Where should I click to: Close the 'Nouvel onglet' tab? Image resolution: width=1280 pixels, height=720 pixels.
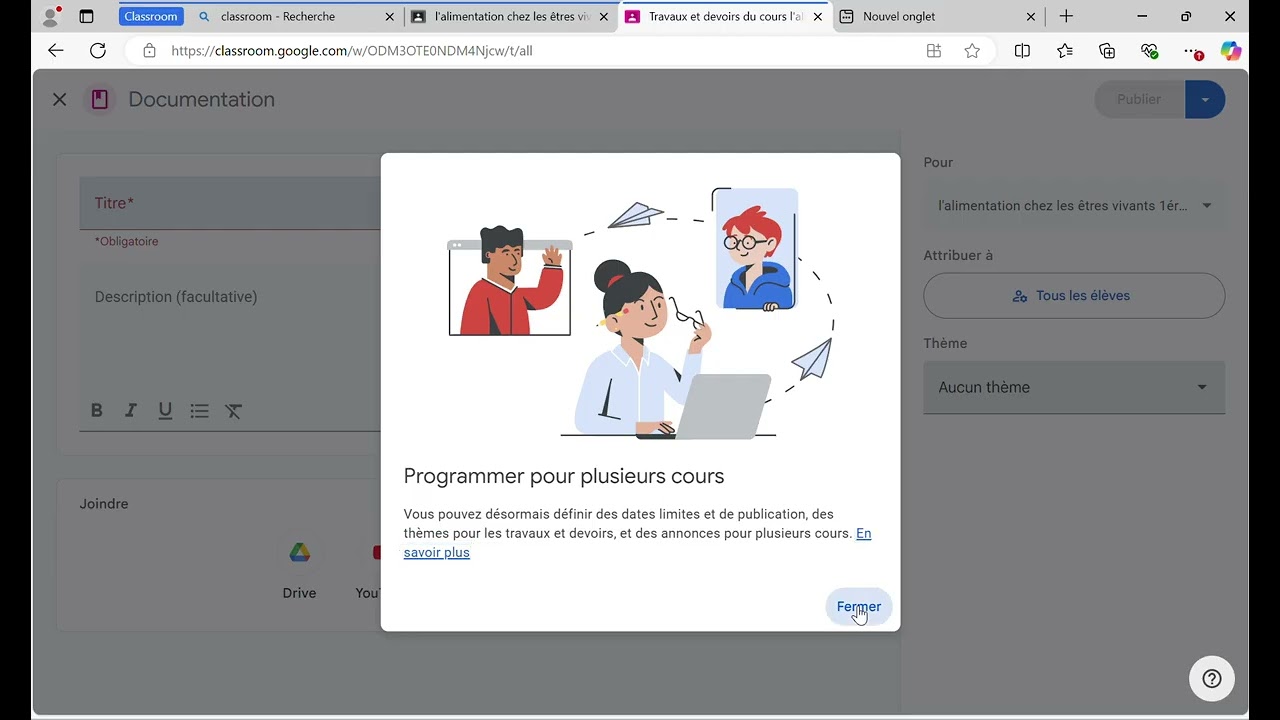click(x=1031, y=17)
